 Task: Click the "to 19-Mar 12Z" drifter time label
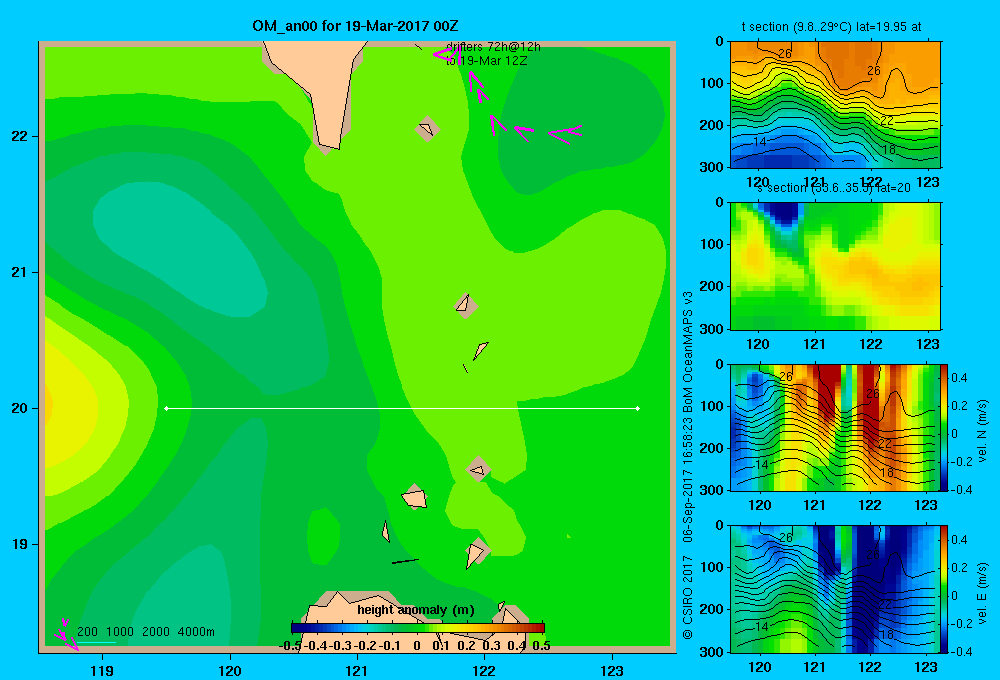coord(487,61)
